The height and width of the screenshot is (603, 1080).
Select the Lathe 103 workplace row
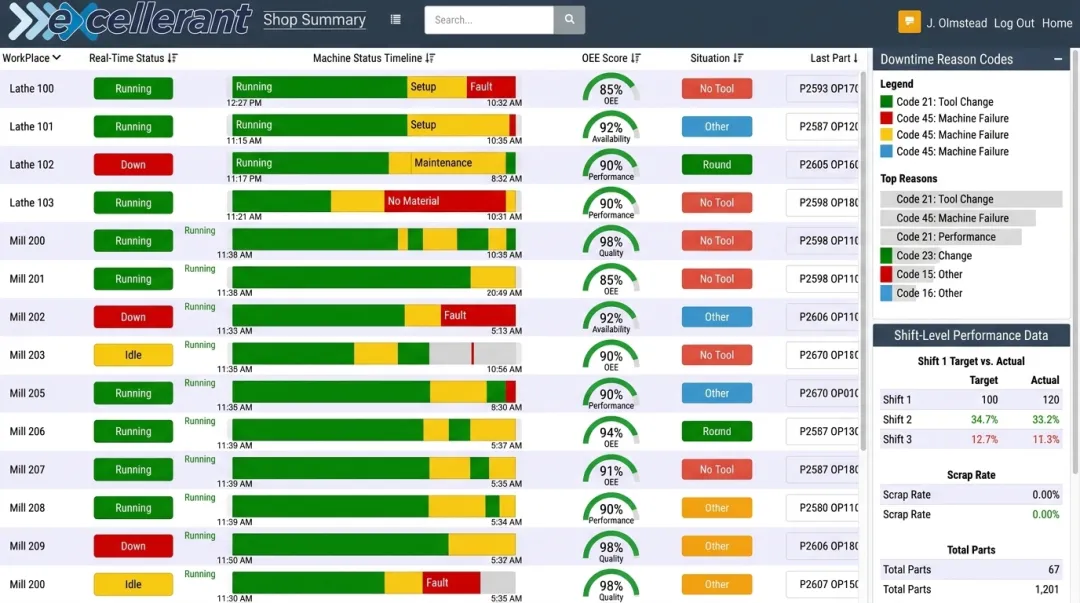click(x=430, y=203)
